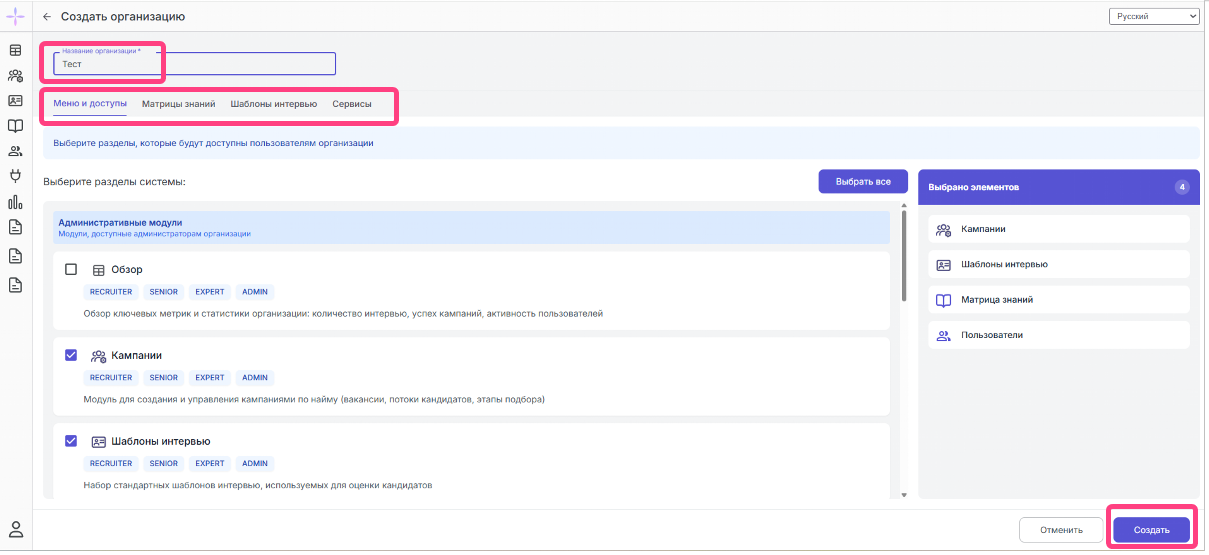
Task: Switch to the Сервисы tab
Action: tap(352, 104)
